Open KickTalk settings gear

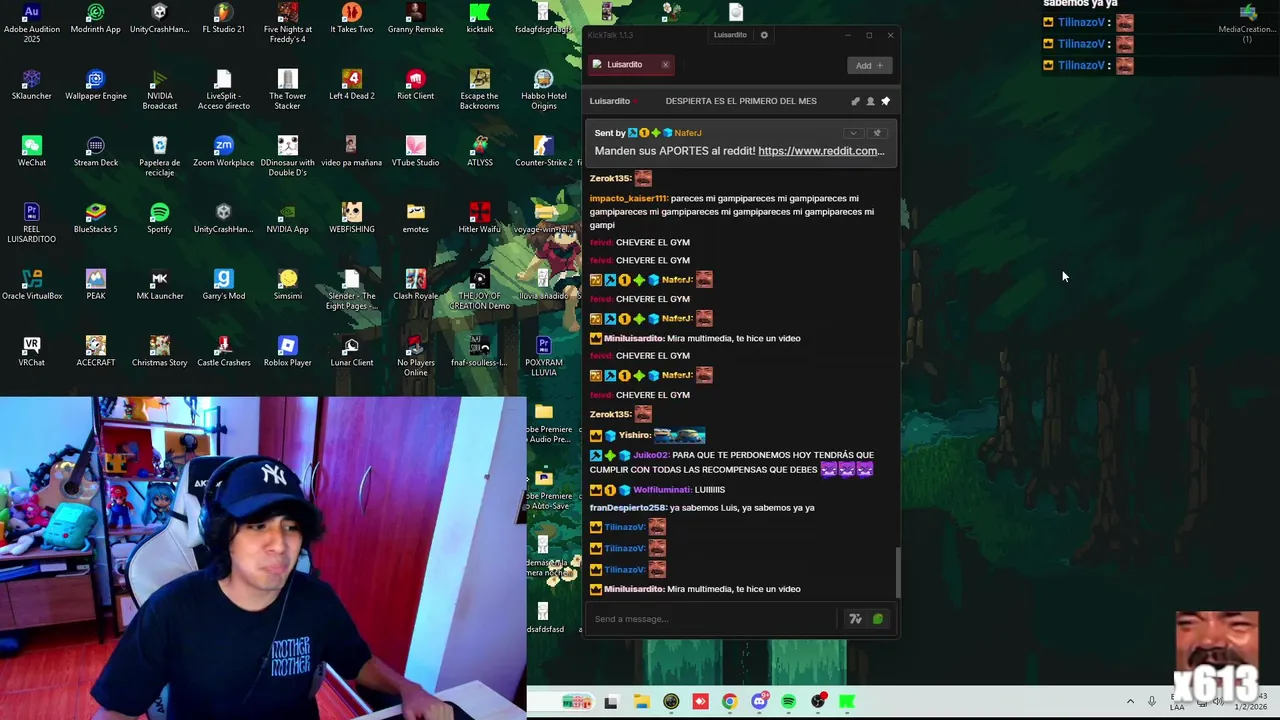(x=764, y=35)
